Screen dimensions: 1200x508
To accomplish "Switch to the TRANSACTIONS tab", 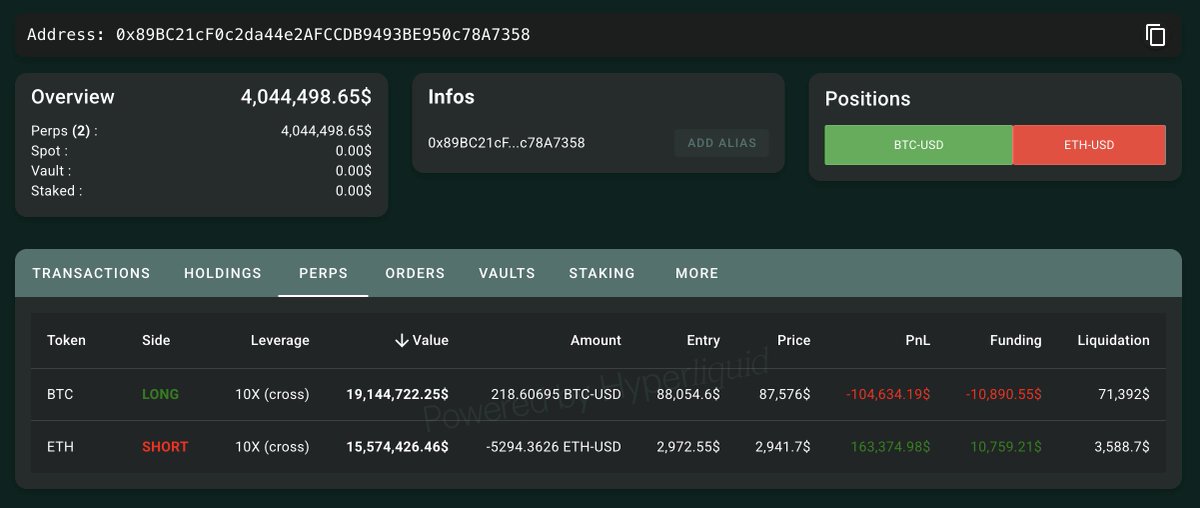I will tap(91, 273).
